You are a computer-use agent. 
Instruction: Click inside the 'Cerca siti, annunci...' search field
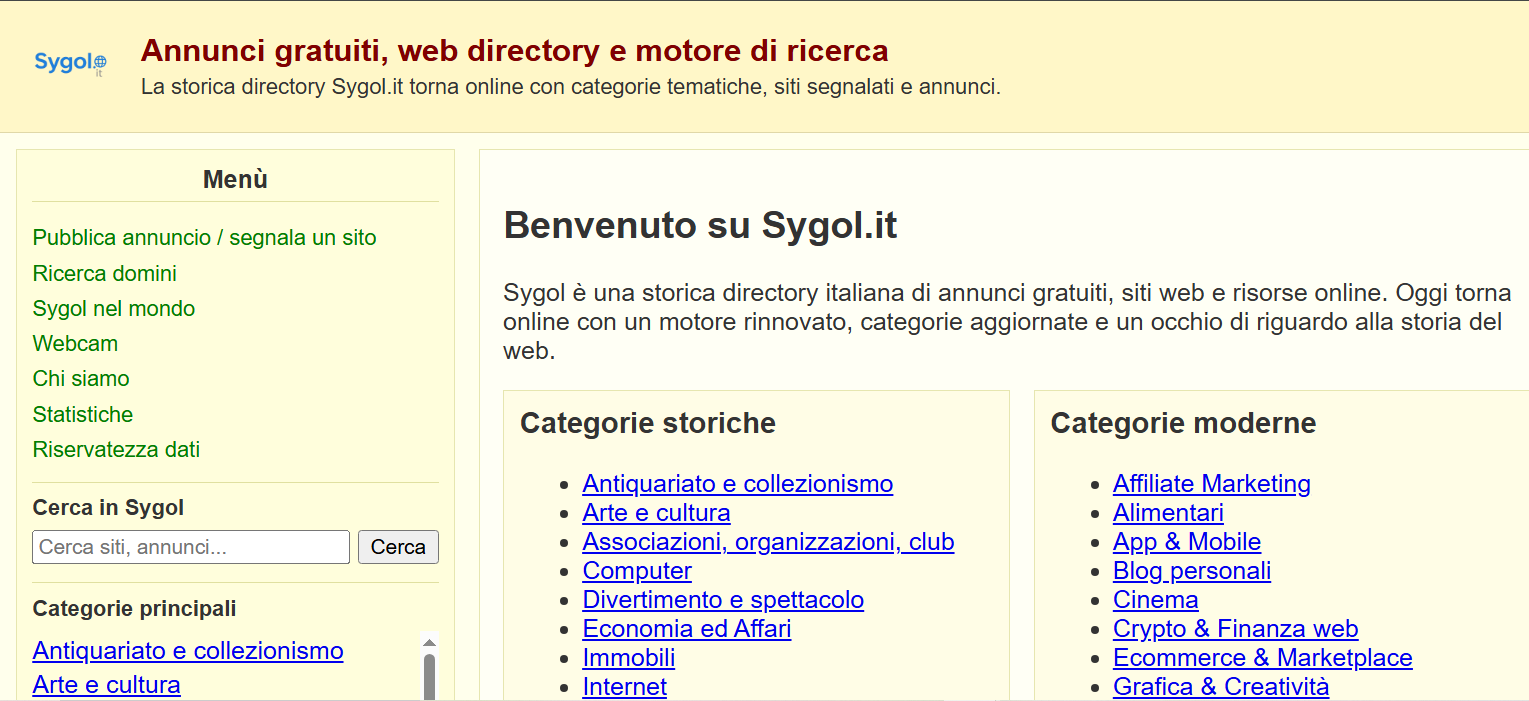(x=190, y=546)
